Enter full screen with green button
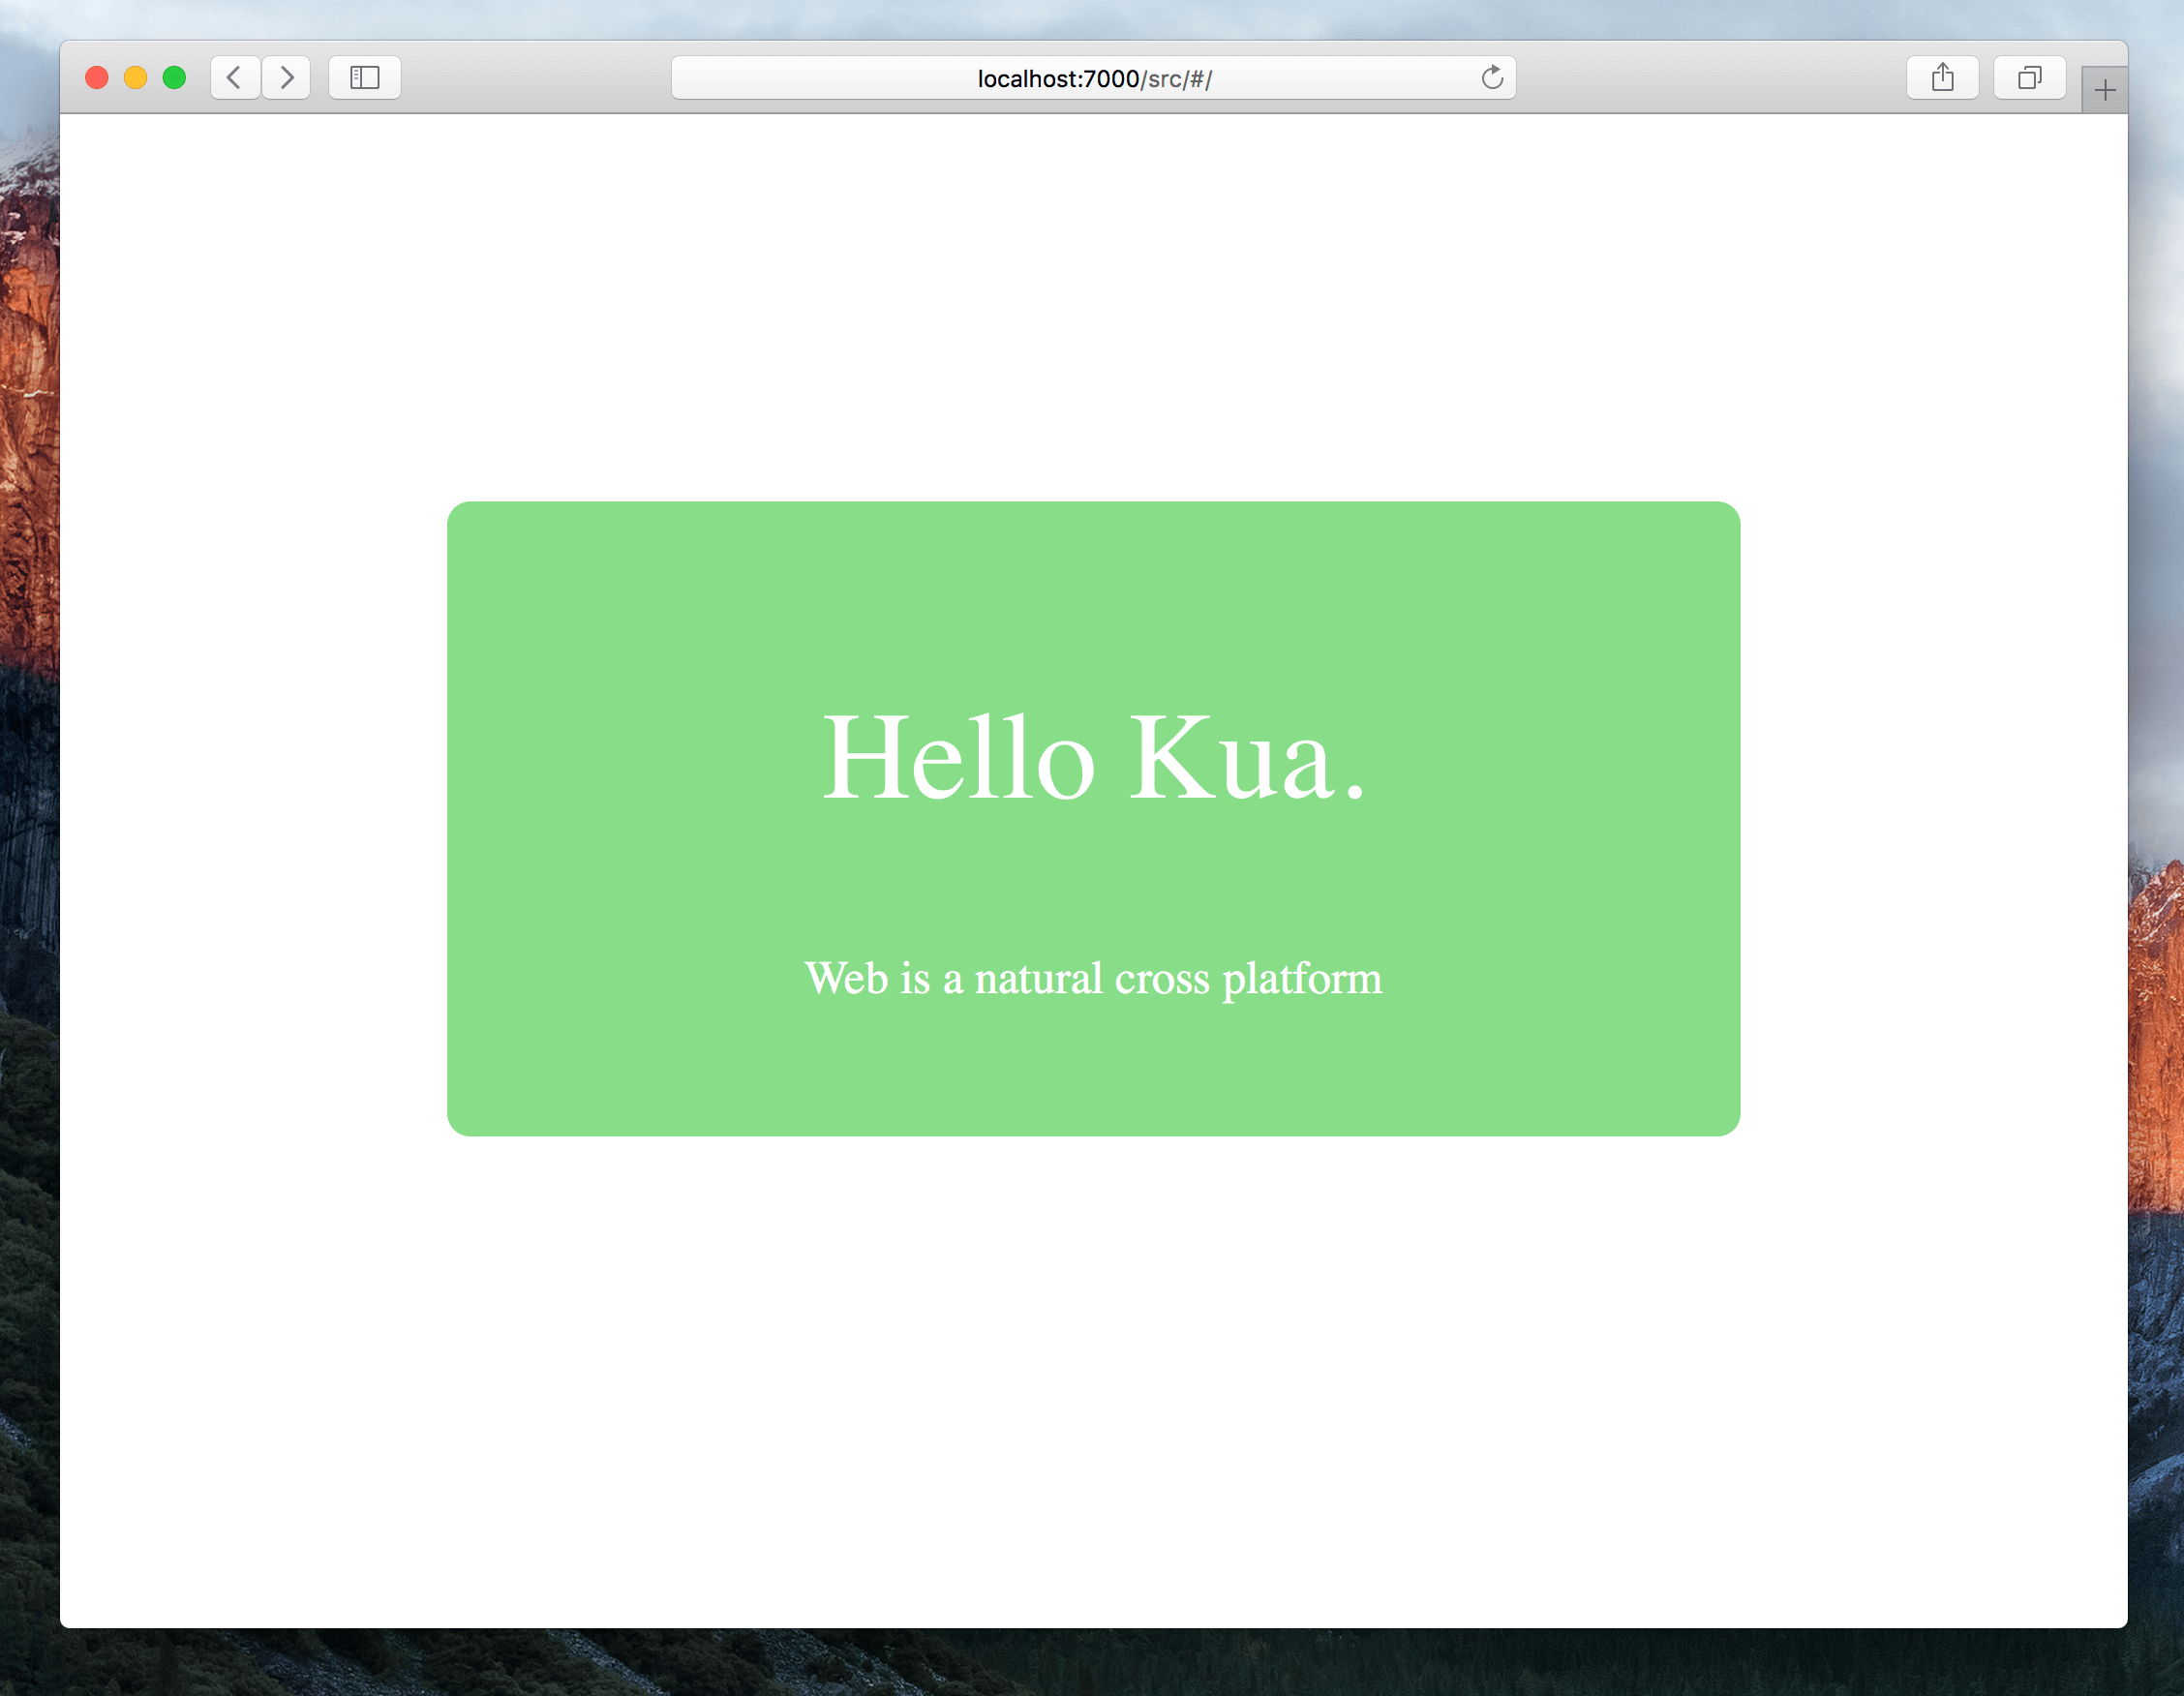This screenshot has width=2184, height=1696. 174,78
